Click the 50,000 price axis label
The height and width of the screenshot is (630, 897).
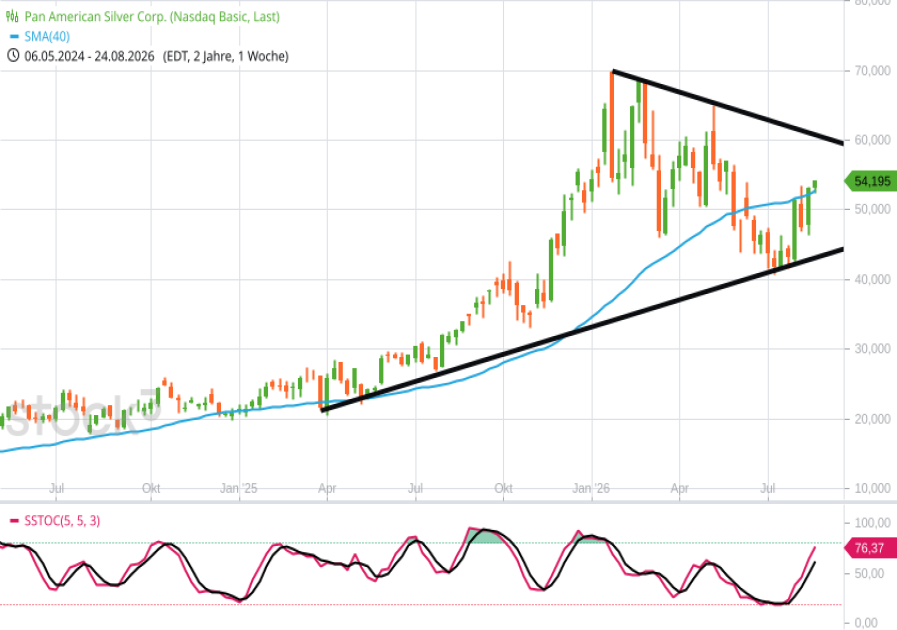872,209
